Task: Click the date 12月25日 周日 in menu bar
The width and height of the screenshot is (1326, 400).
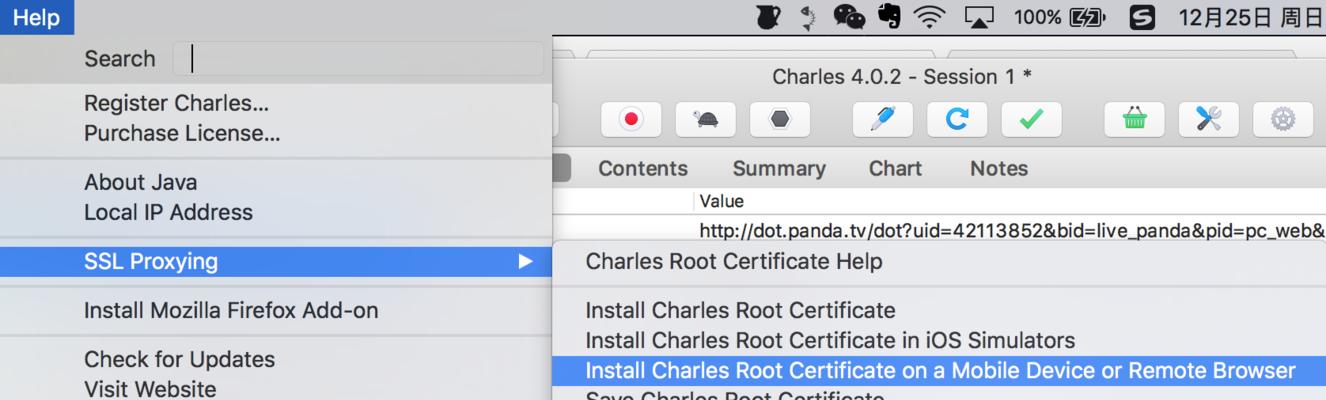Action: point(1251,17)
